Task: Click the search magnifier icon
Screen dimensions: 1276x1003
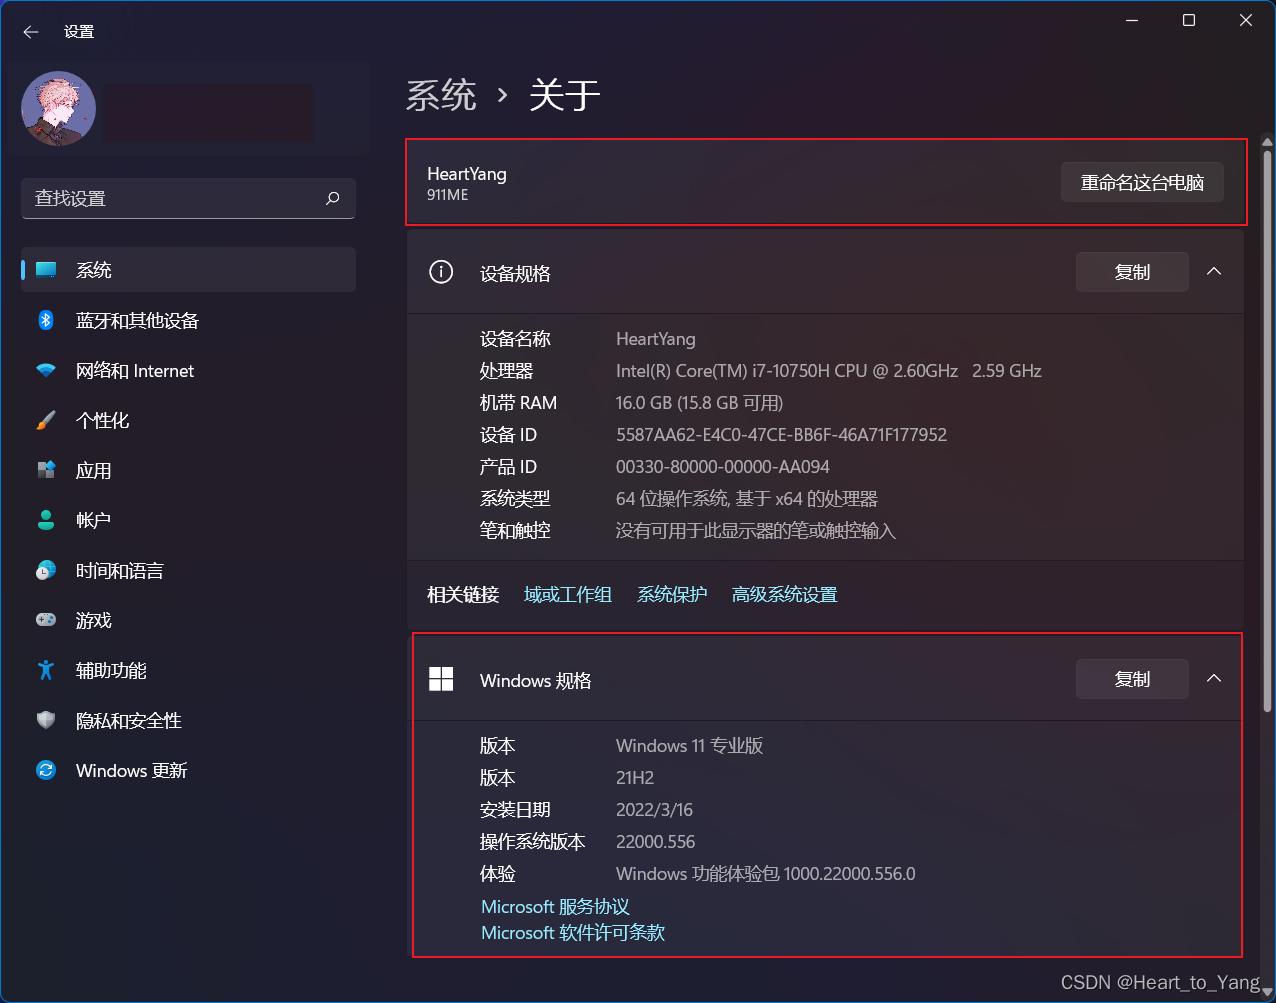Action: pos(333,198)
